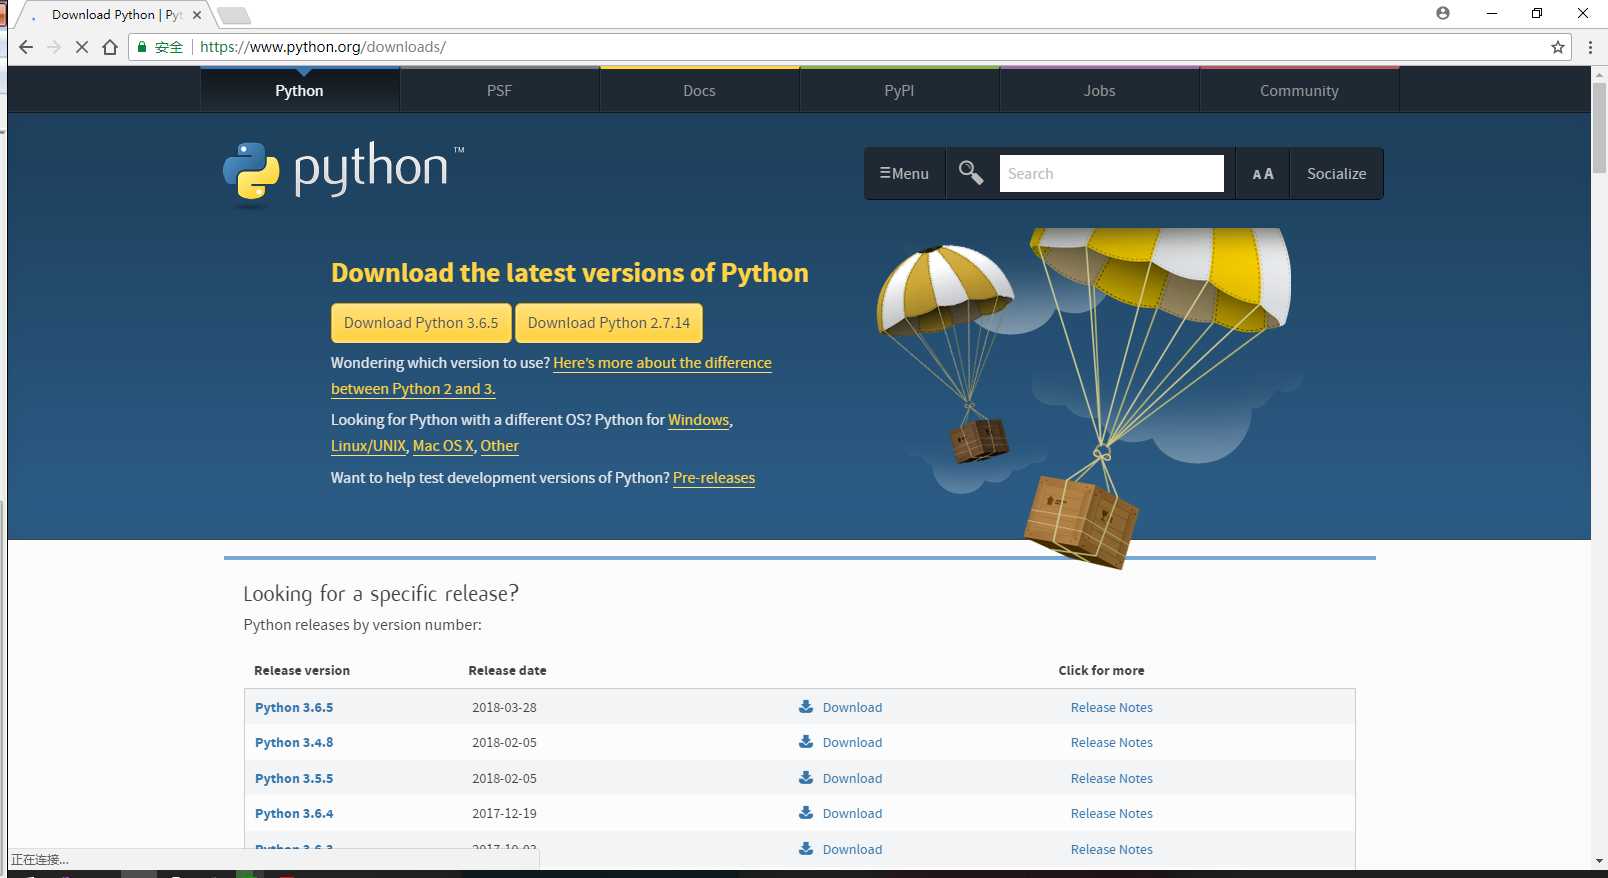Click download icon for Python 3.4.8

[806, 742]
